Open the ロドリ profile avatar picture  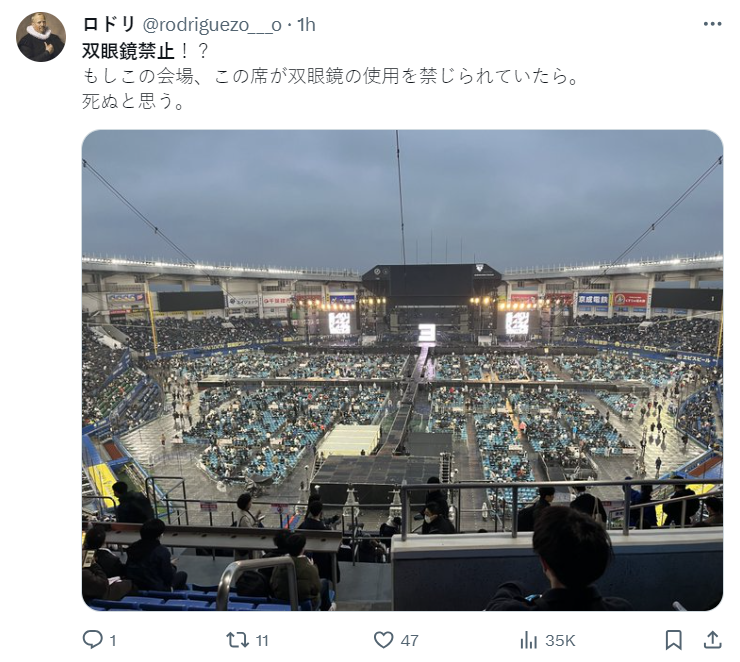pyautogui.click(x=41, y=37)
